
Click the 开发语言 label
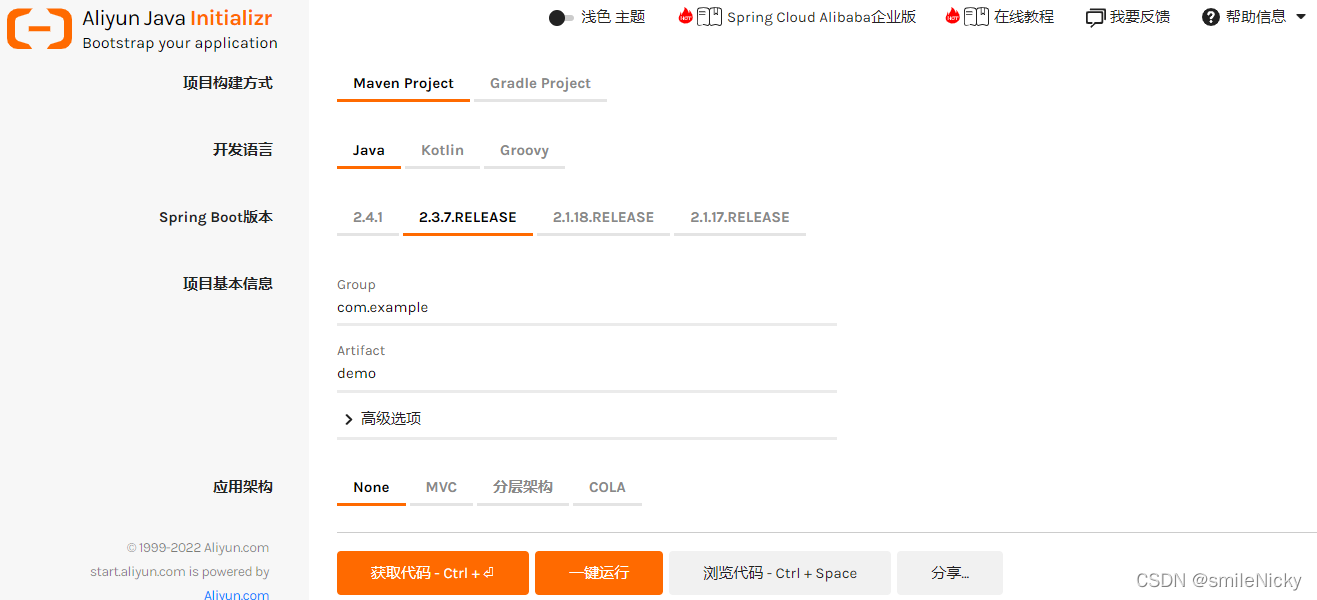coord(243,150)
